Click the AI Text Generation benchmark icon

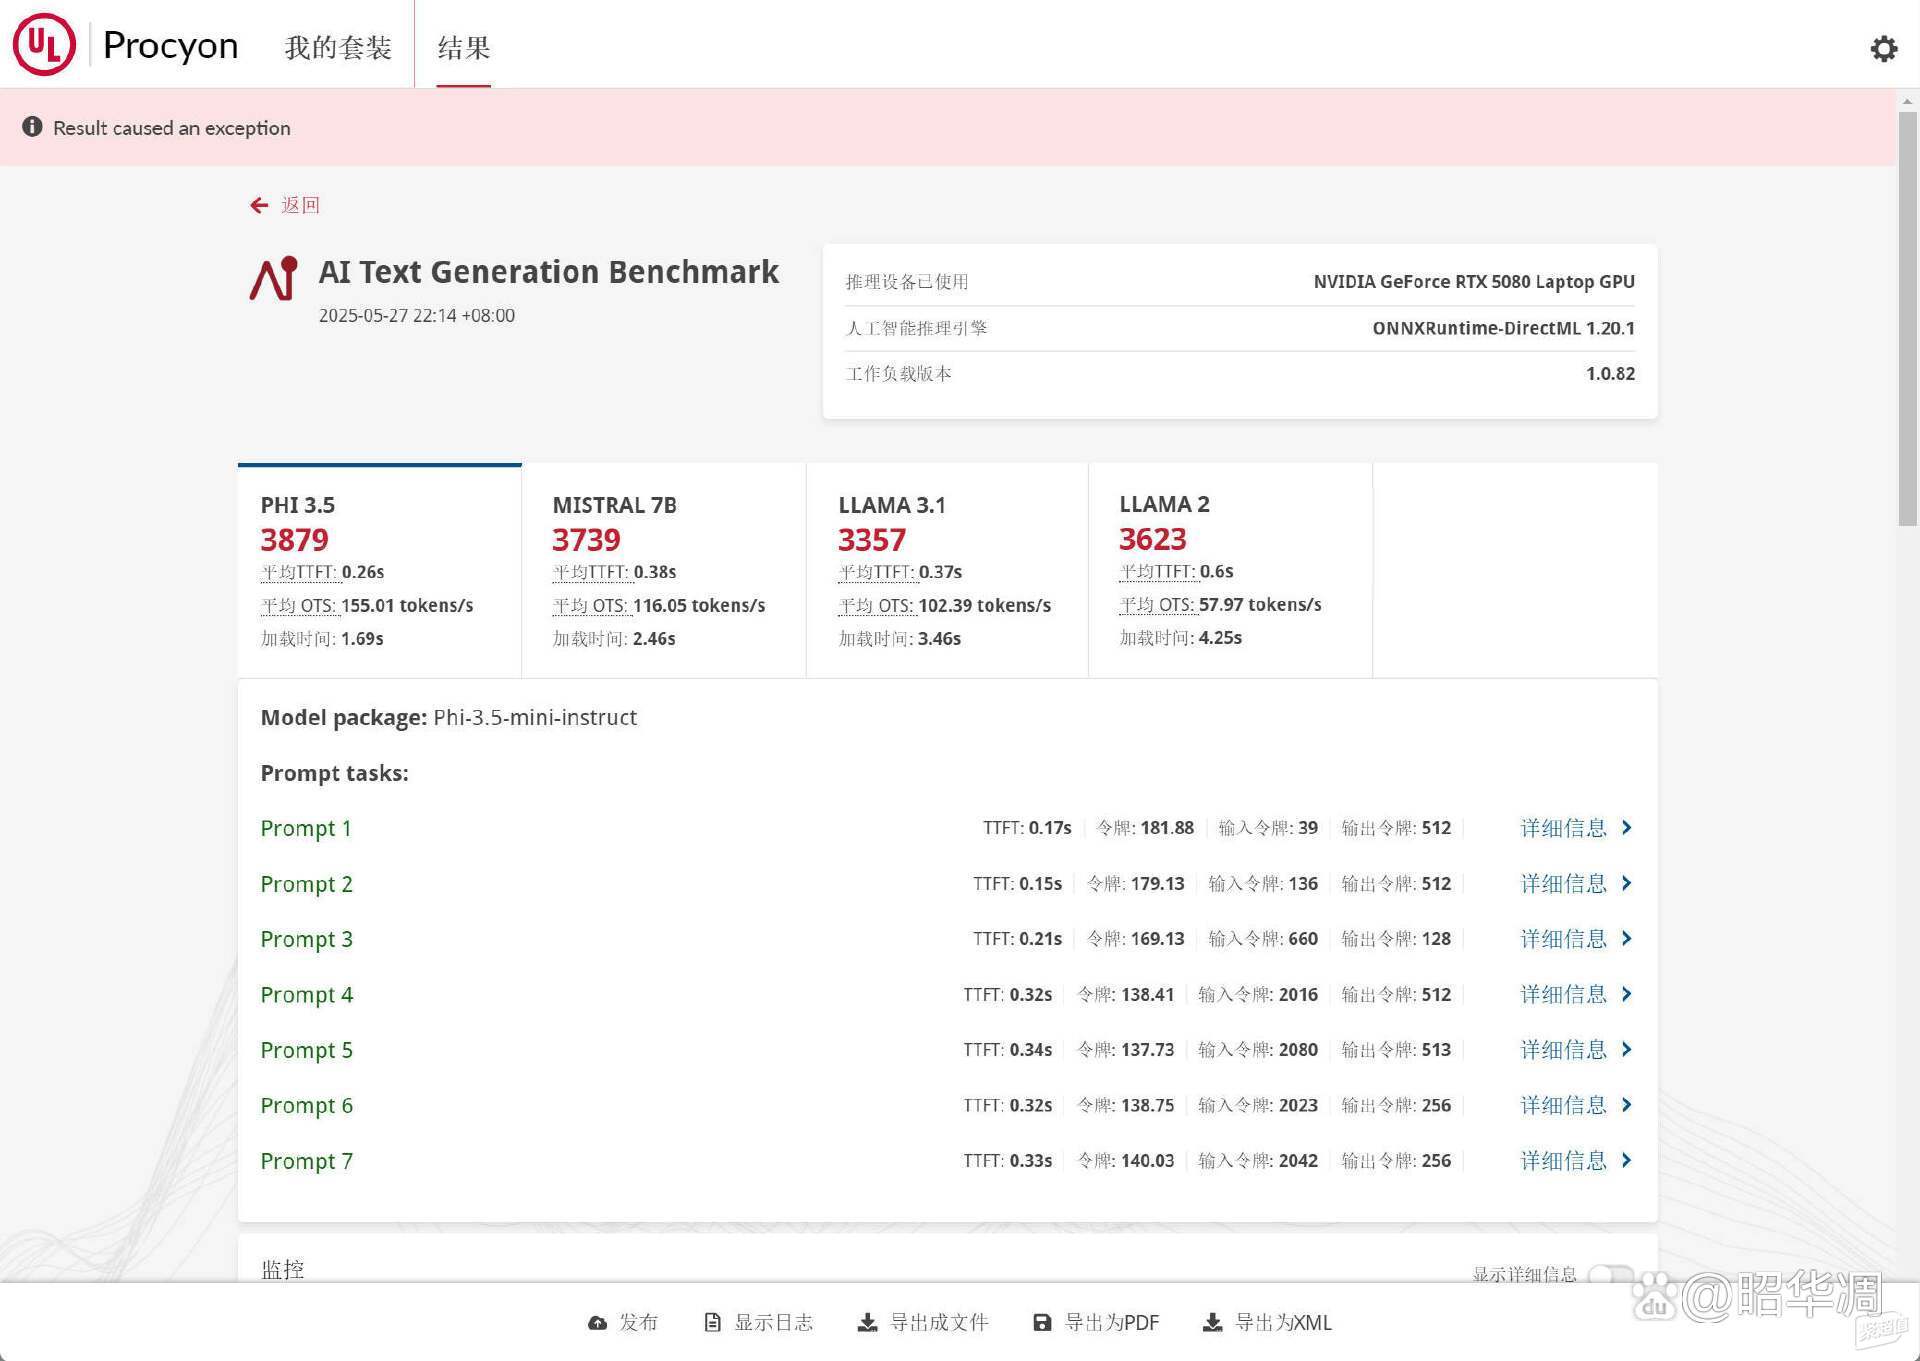tap(273, 278)
